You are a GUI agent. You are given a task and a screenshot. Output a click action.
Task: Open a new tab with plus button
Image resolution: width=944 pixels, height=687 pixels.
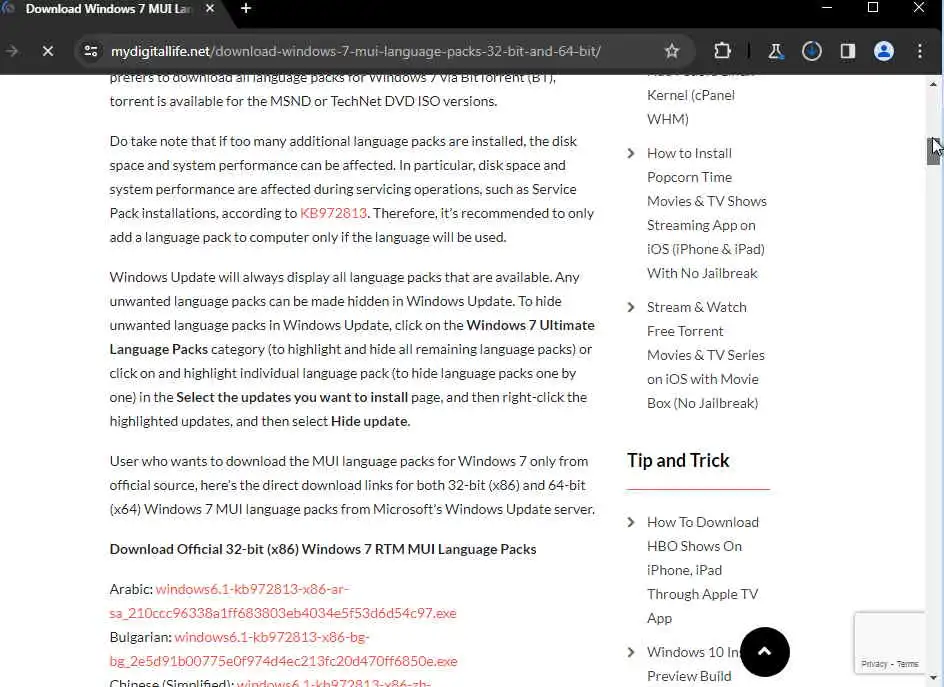(x=246, y=8)
